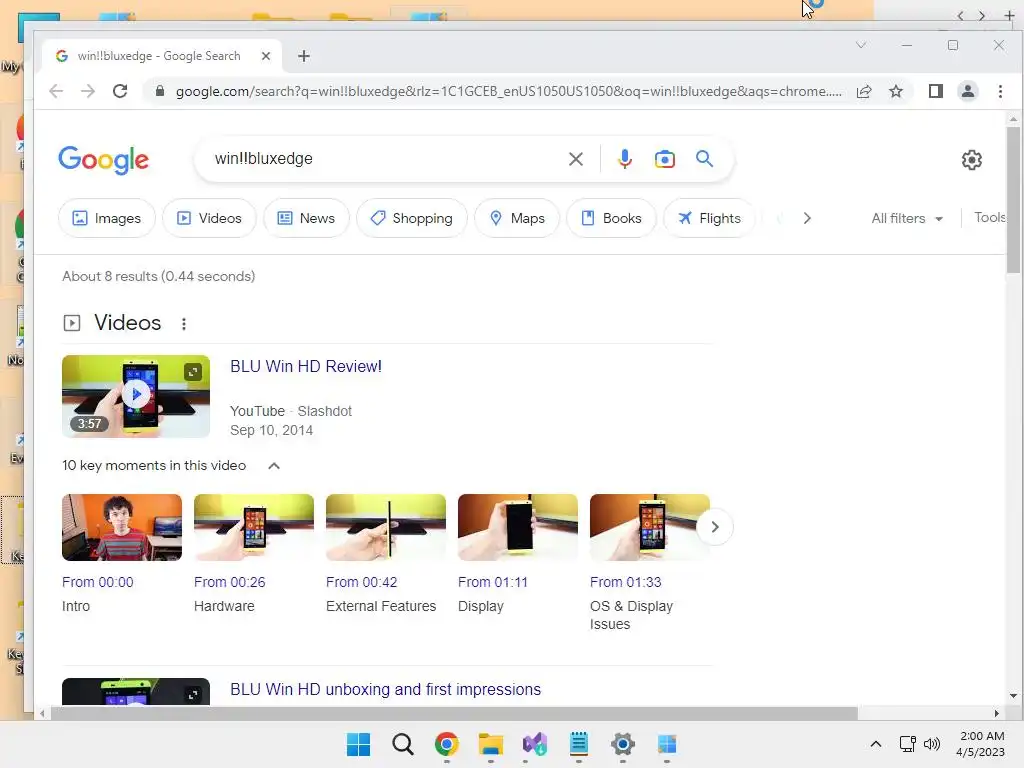Clear the search box with the X
The height and width of the screenshot is (768, 1024).
[575, 159]
